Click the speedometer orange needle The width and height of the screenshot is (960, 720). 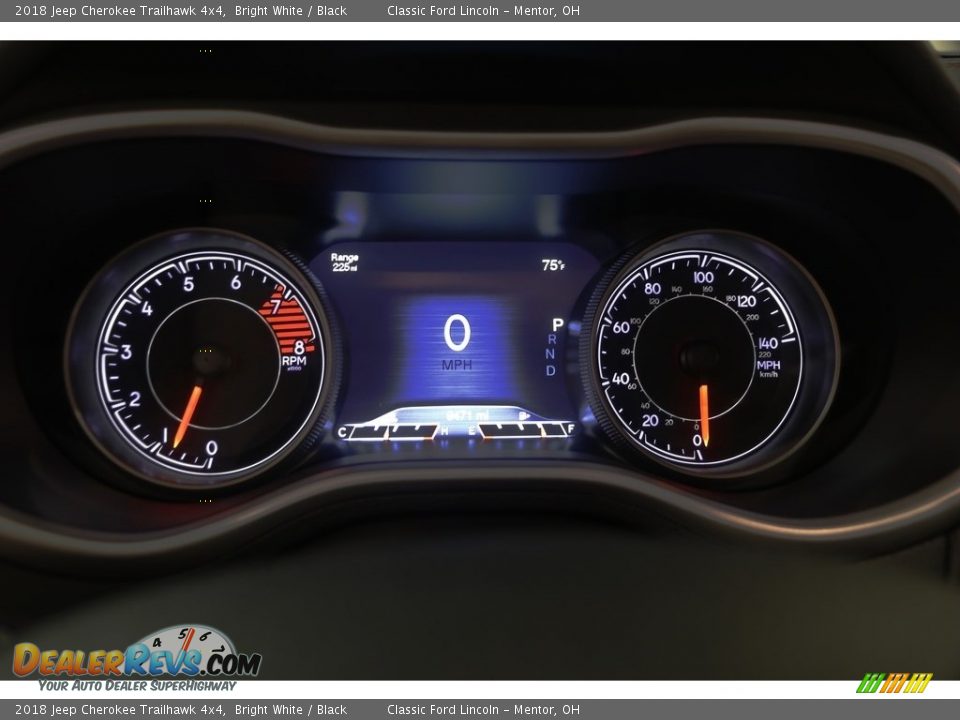[x=704, y=414]
